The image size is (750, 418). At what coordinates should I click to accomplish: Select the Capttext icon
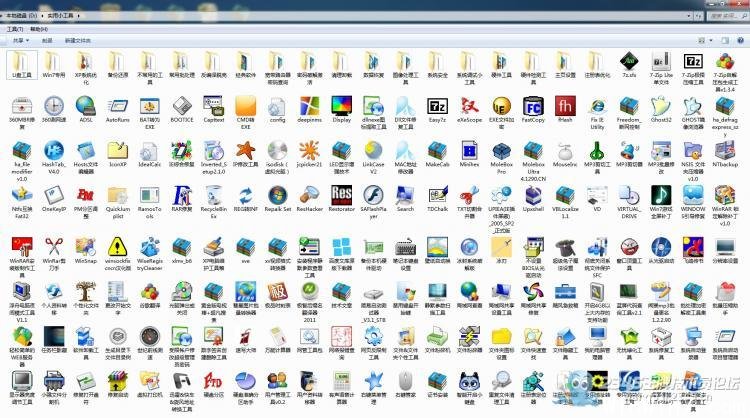coord(213,106)
